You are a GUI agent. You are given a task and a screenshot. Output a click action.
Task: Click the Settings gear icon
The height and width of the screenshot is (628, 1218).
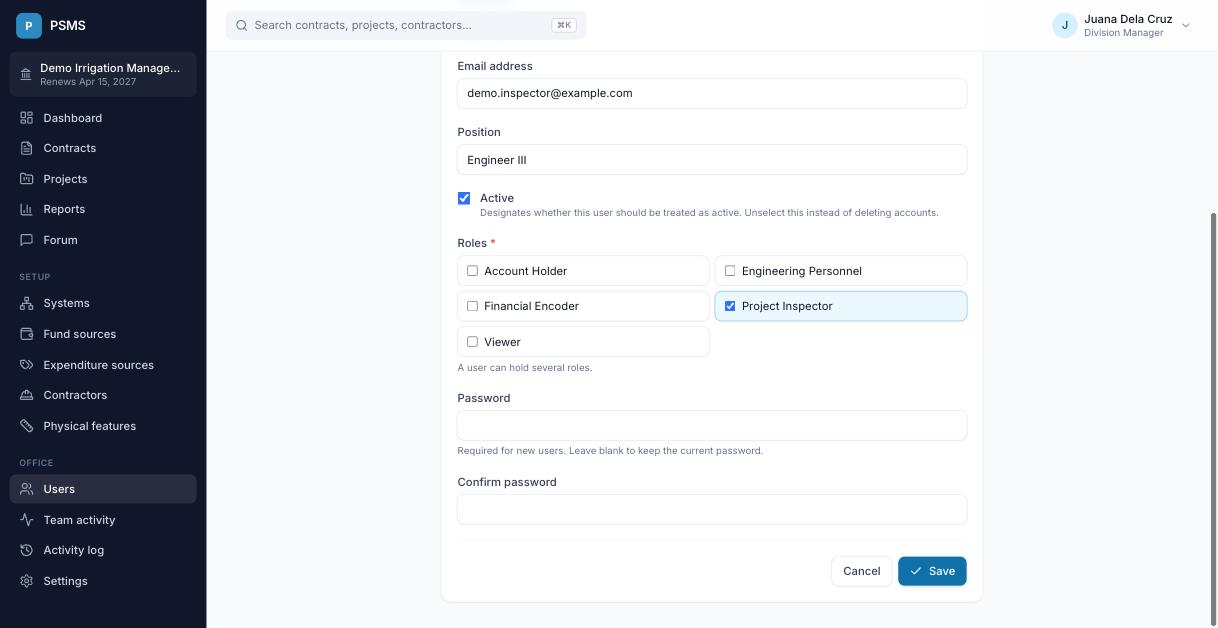pos(27,581)
